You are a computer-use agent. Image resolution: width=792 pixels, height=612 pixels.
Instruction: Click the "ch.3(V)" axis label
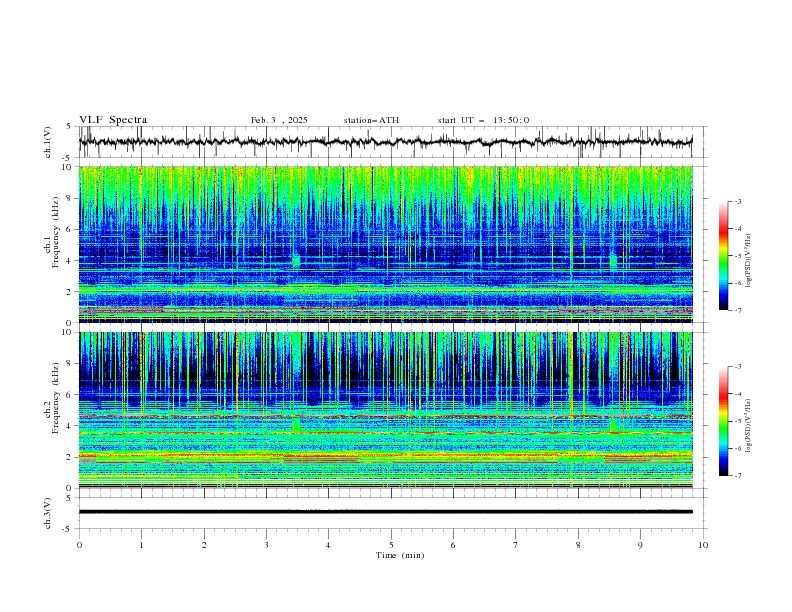[48, 513]
